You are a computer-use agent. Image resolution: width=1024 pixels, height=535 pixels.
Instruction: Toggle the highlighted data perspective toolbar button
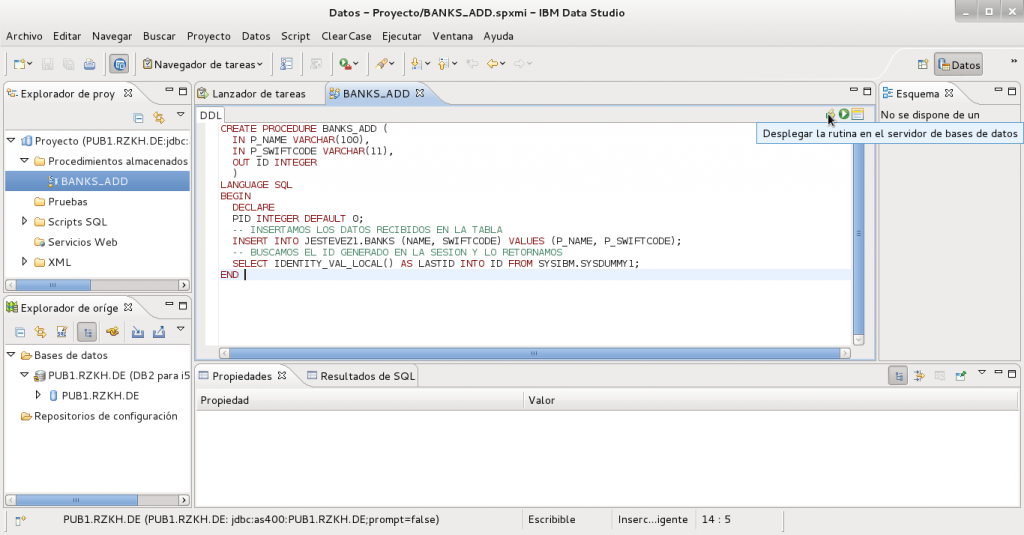[x=119, y=64]
